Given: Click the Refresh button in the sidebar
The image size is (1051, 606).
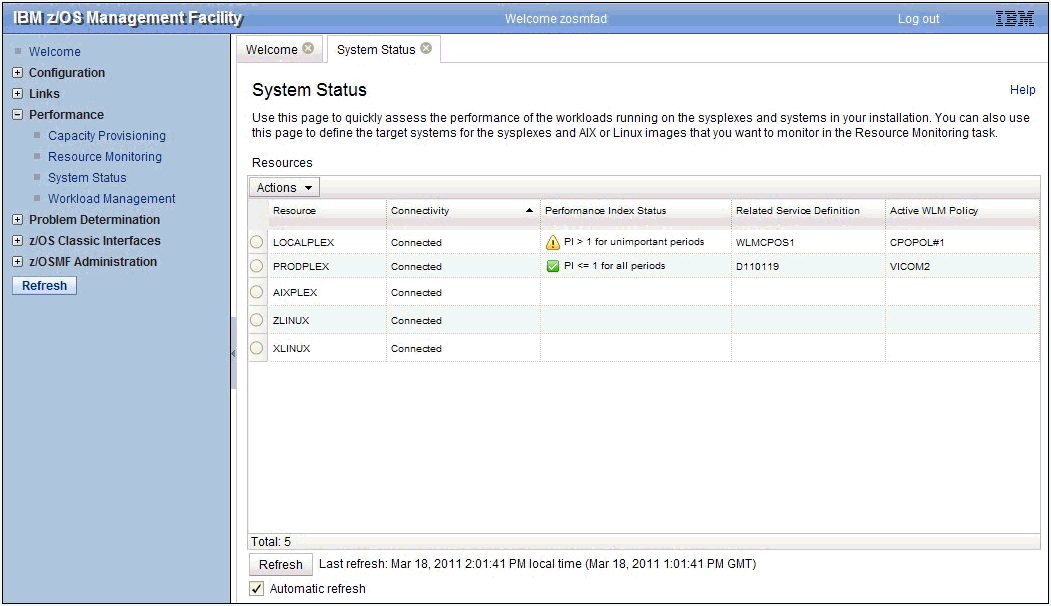Looking at the screenshot, I should click(x=43, y=285).
